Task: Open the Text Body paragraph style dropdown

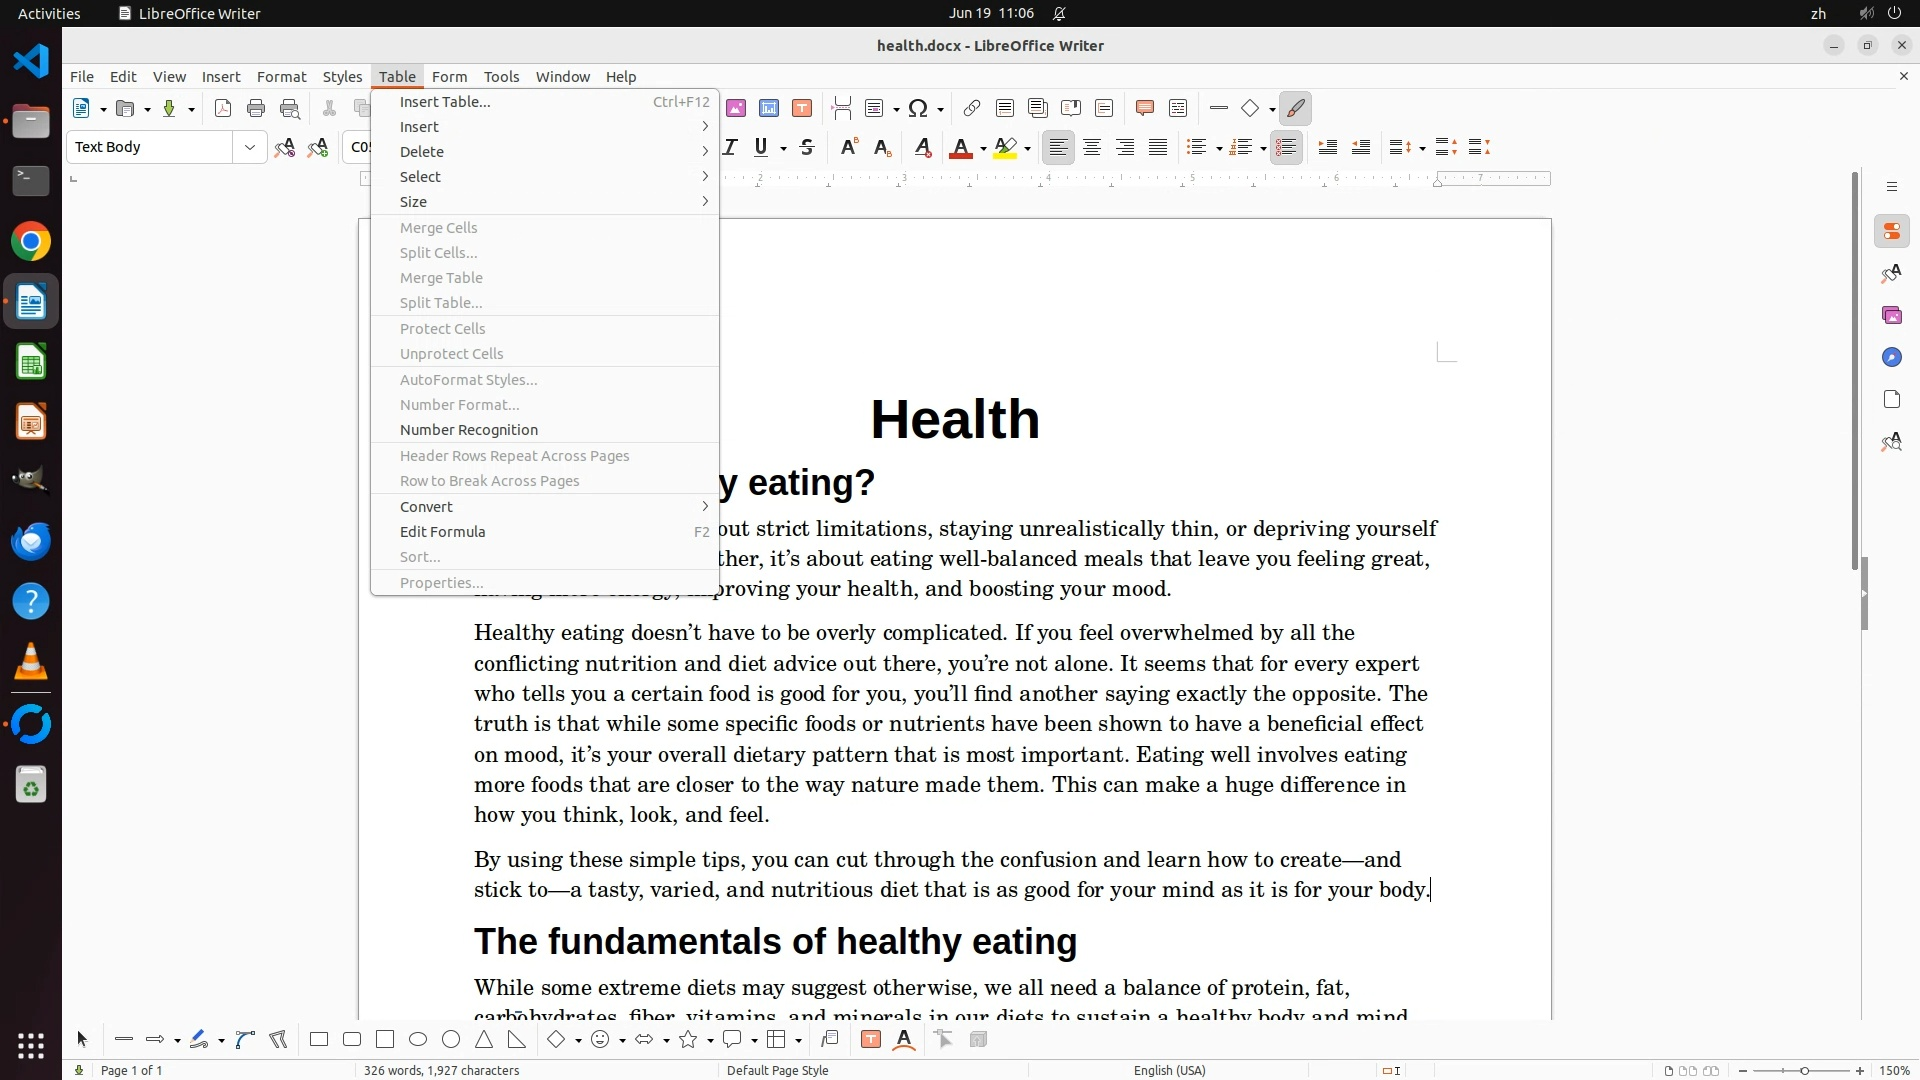Action: [250, 148]
